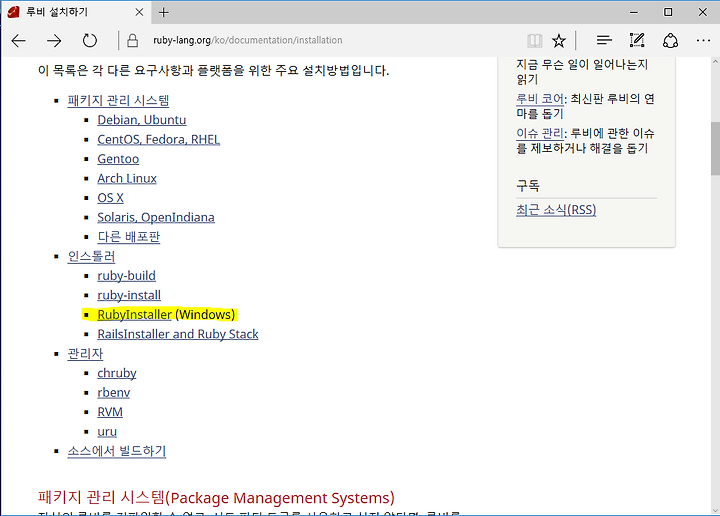
Task: Add page to favorites star
Action: point(559,40)
